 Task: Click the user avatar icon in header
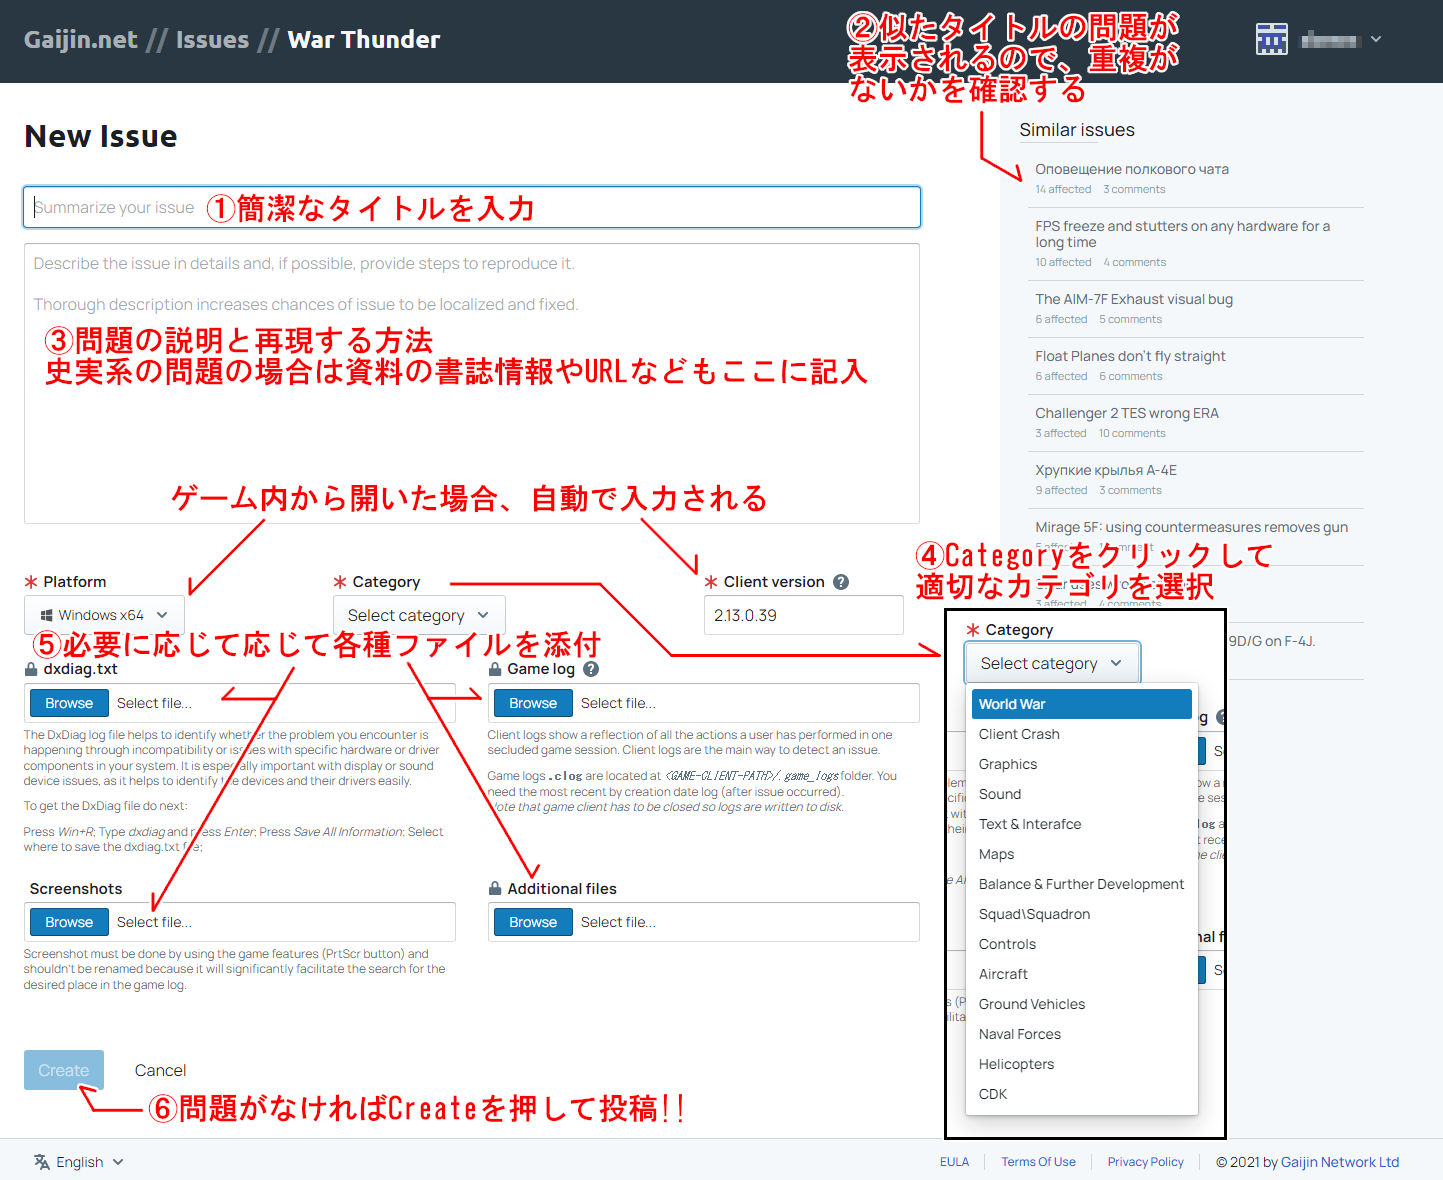1271,39
